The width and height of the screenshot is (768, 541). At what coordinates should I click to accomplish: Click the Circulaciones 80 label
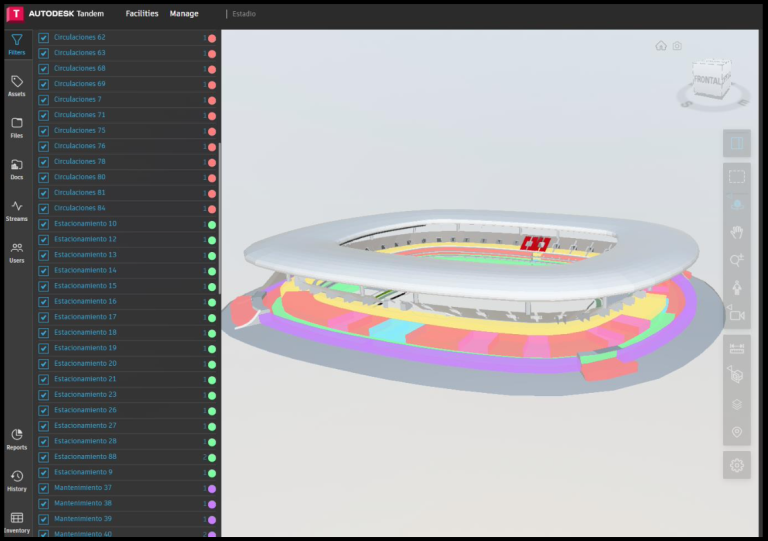click(79, 177)
